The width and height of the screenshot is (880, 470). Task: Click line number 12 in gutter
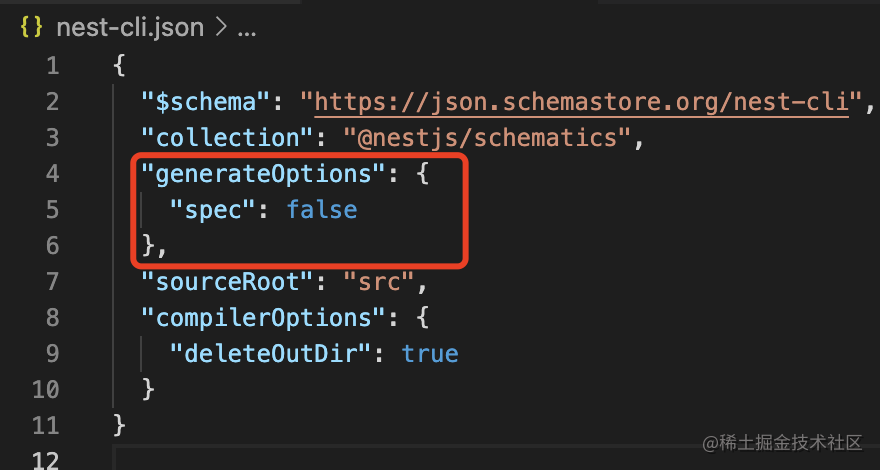coord(47,460)
